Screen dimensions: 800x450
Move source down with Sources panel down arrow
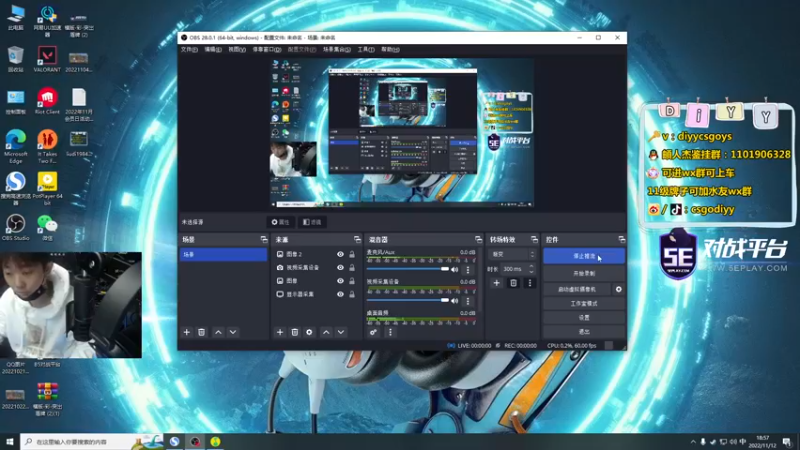click(x=341, y=332)
